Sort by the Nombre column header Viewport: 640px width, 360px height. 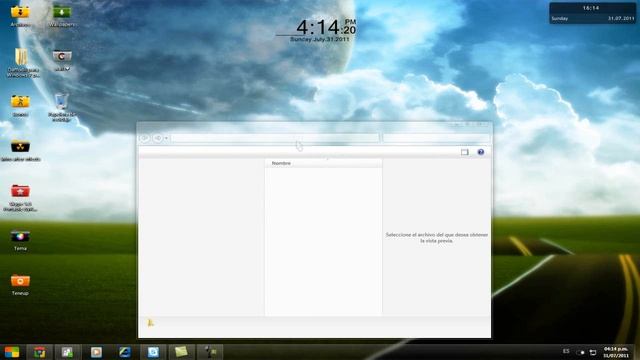pyautogui.click(x=324, y=163)
